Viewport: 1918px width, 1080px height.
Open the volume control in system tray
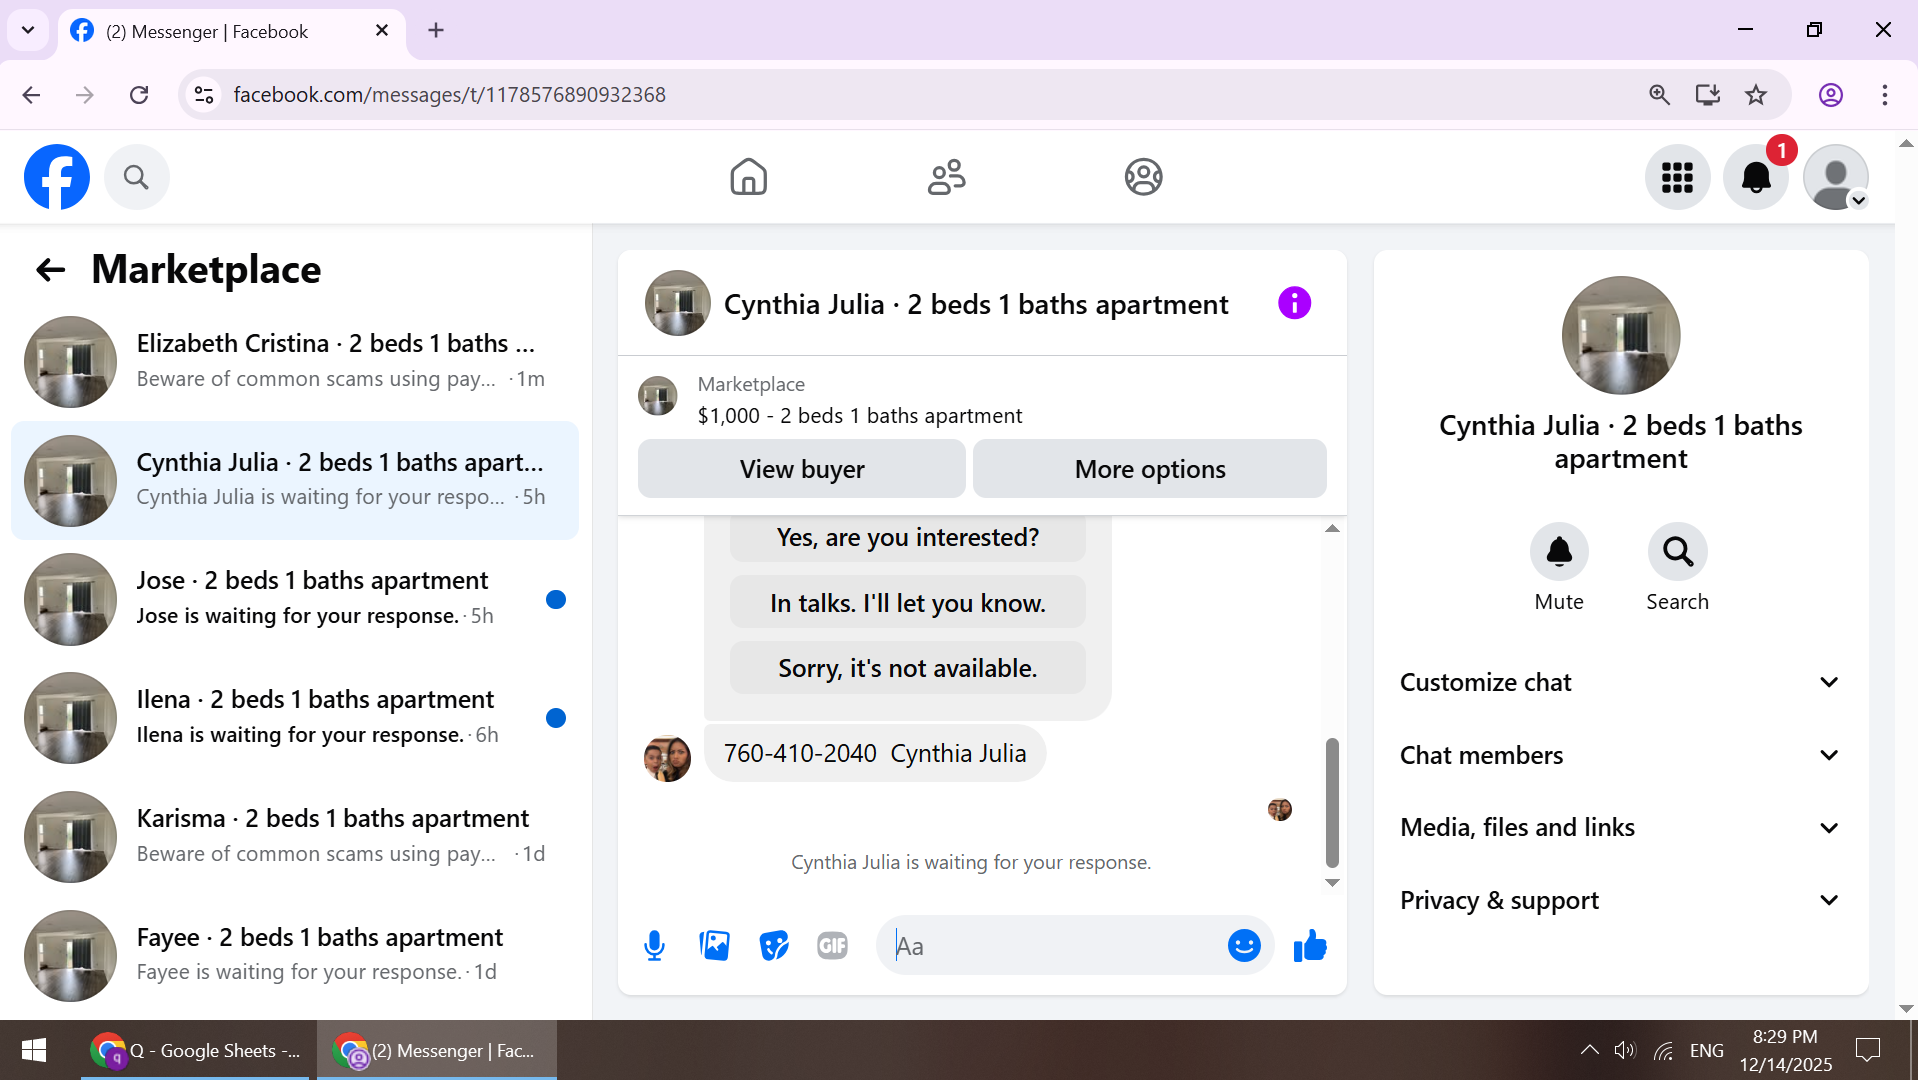pyautogui.click(x=1625, y=1050)
